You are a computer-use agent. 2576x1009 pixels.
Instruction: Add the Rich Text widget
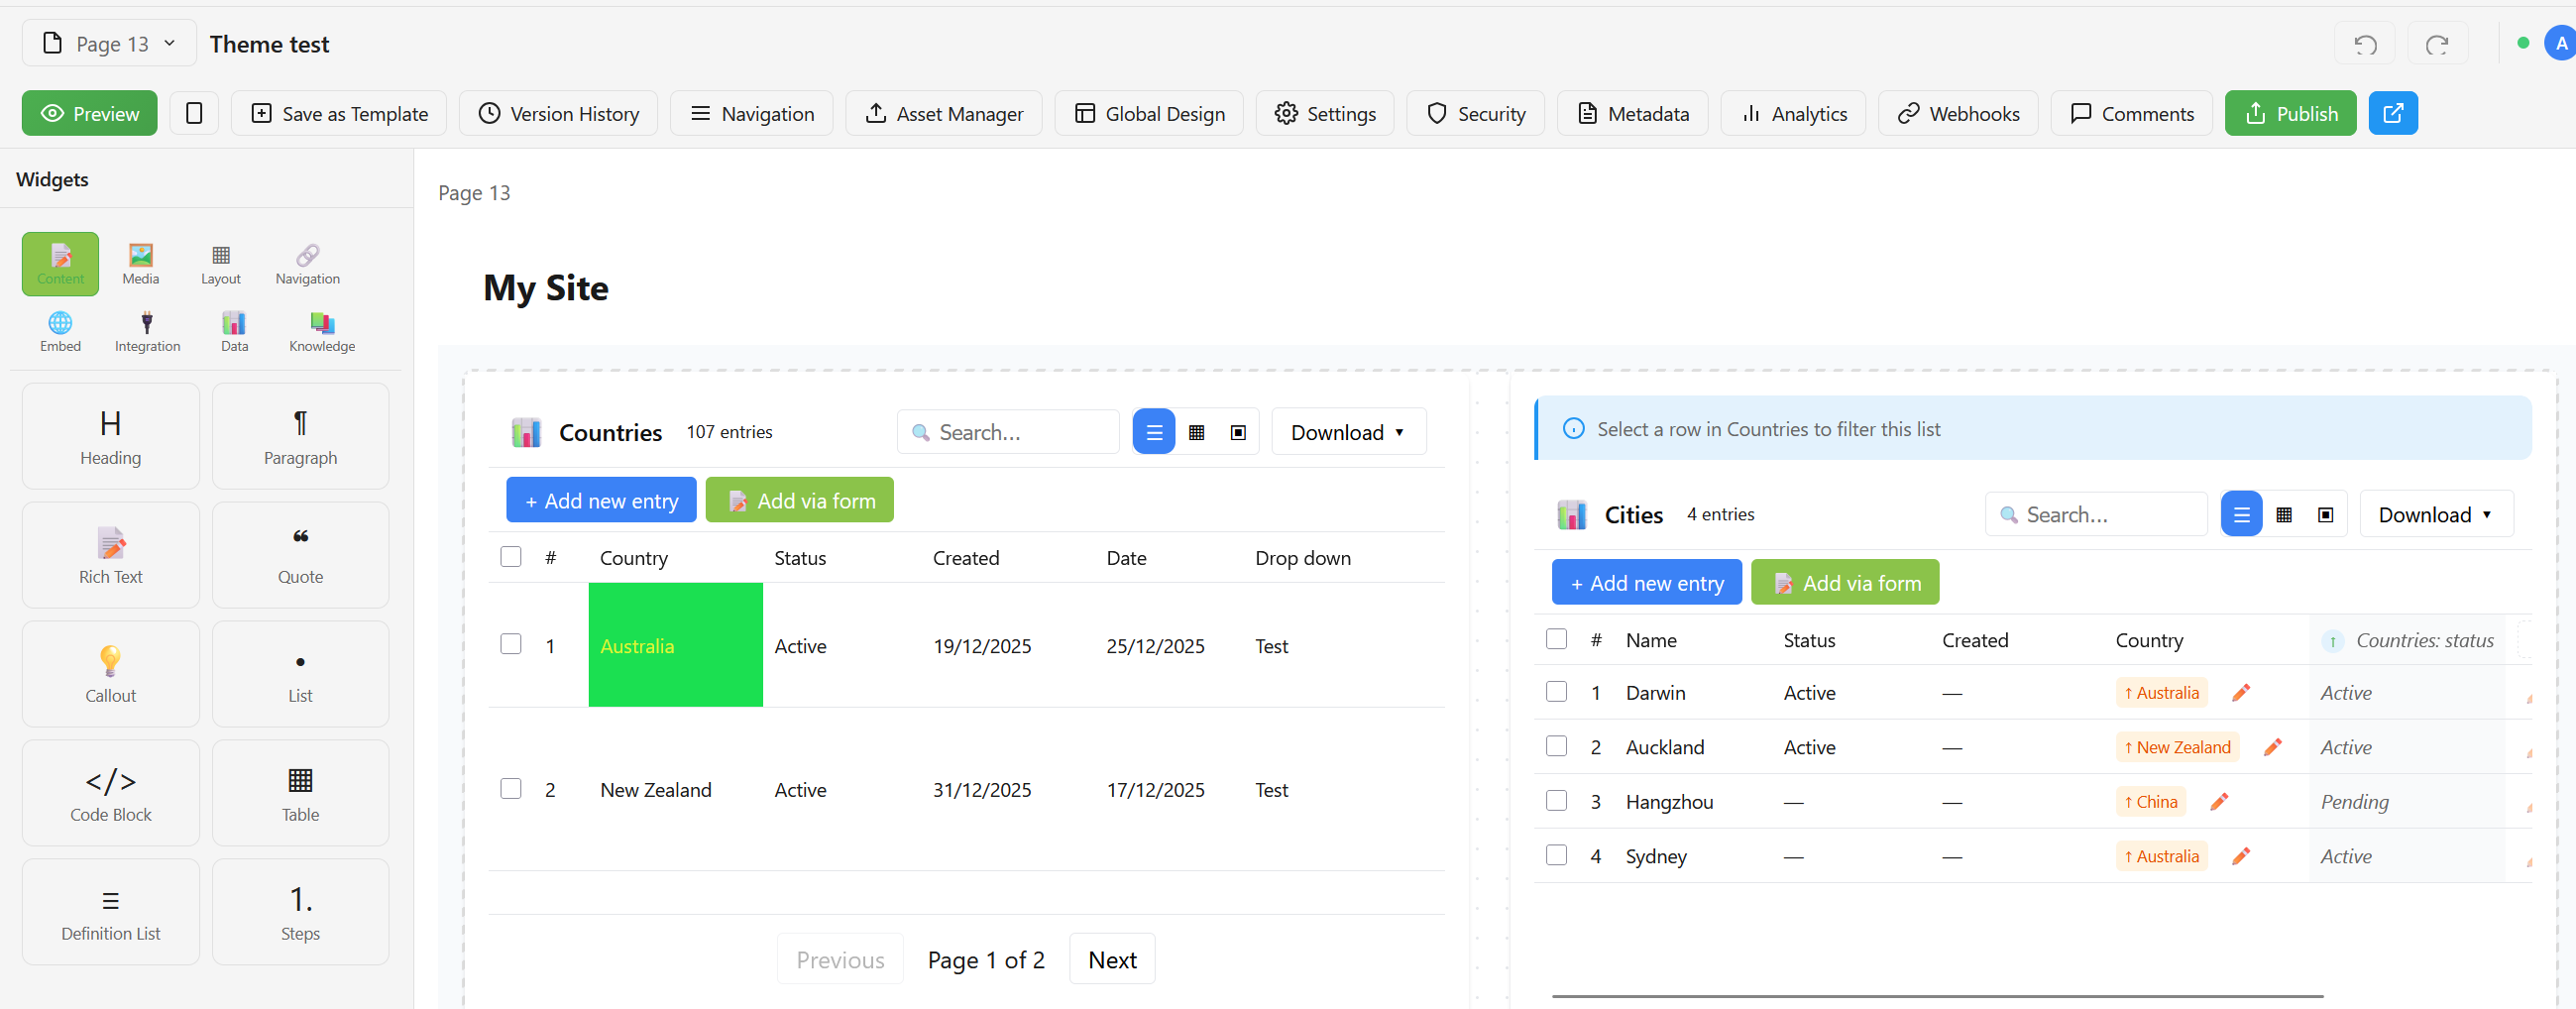(110, 555)
